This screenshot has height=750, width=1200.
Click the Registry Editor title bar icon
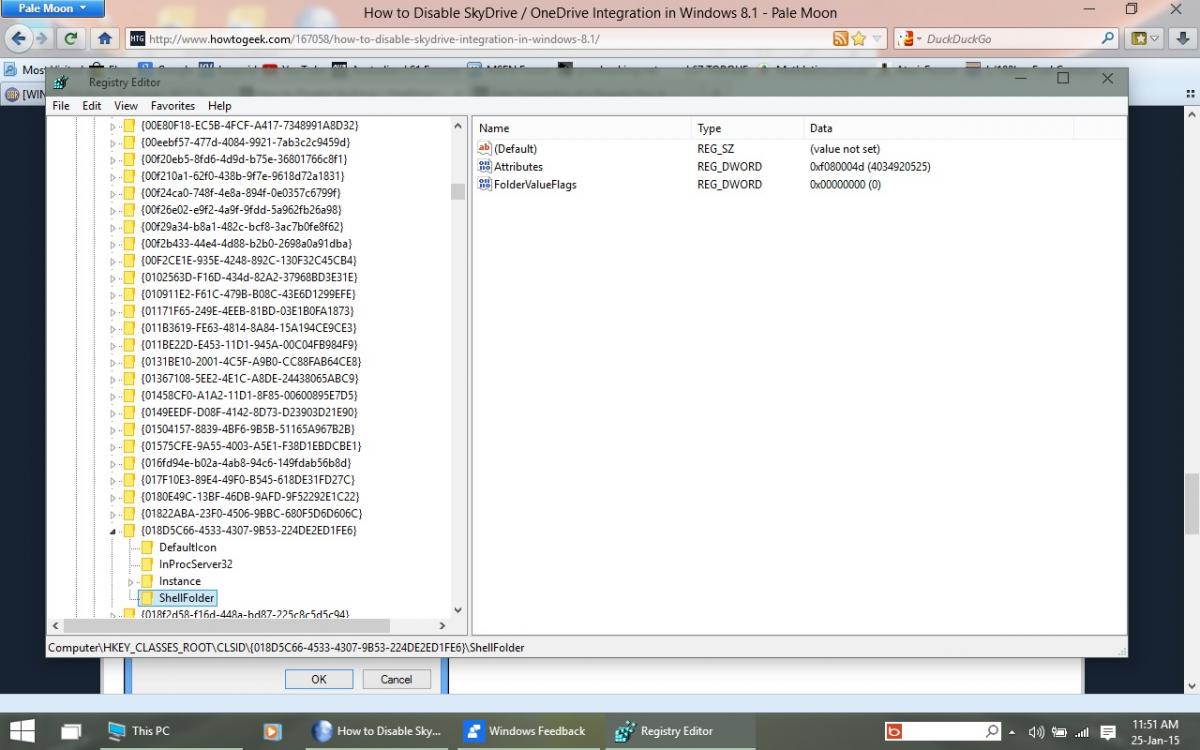pos(62,82)
